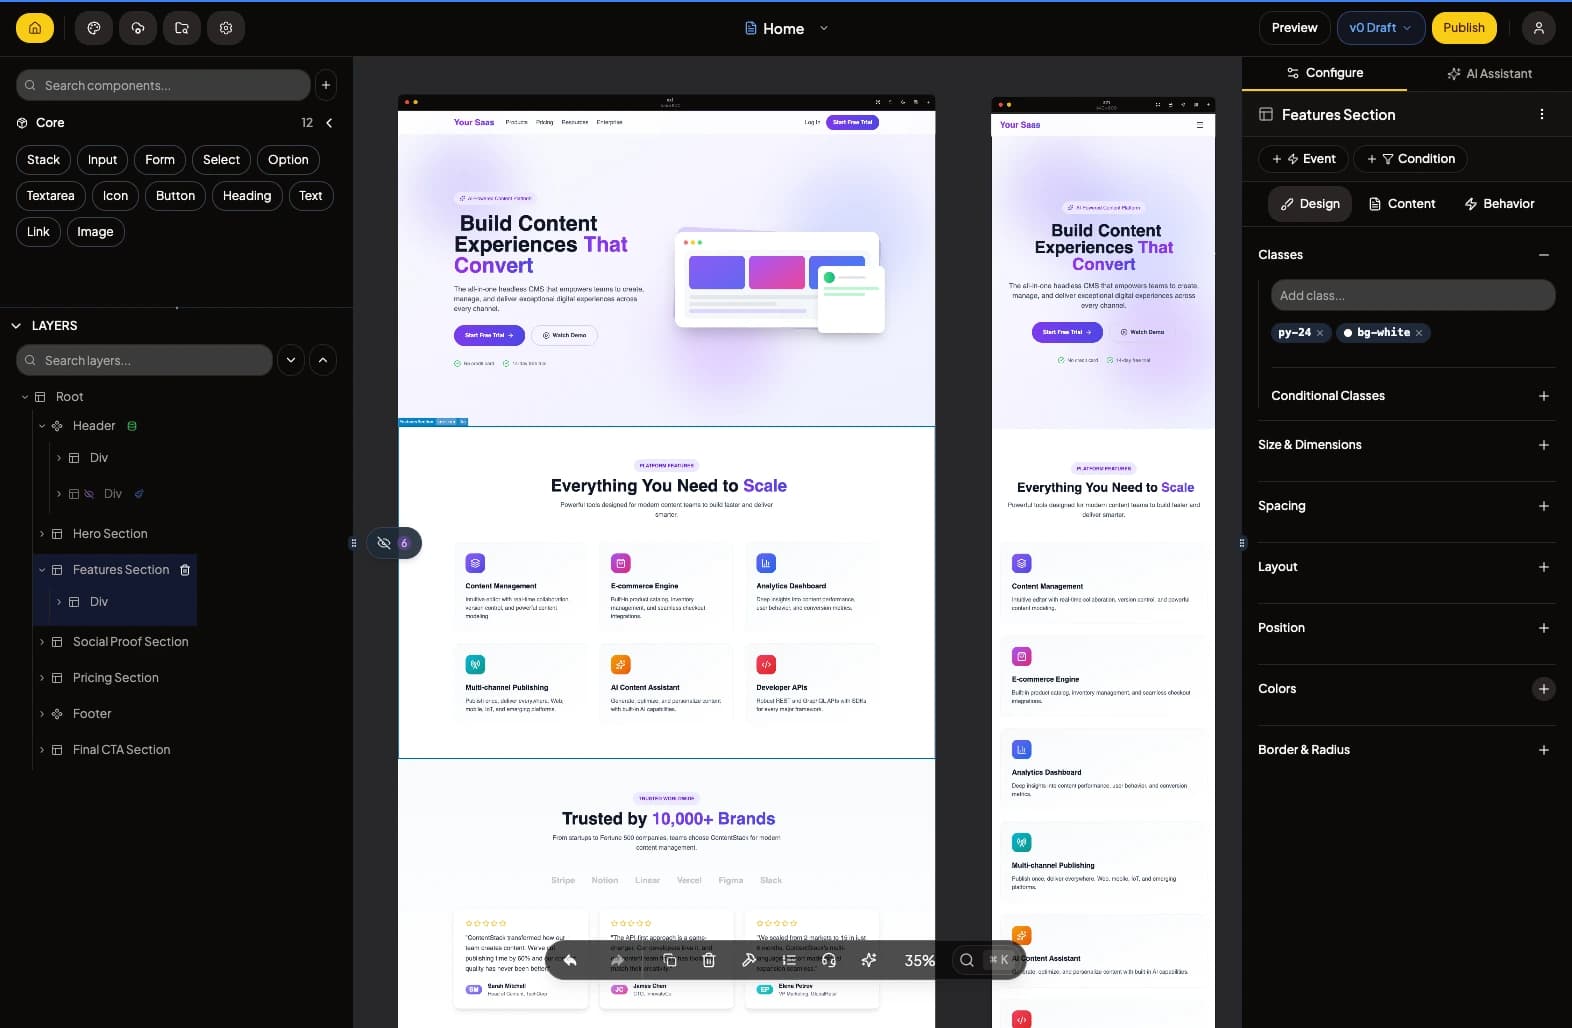Open the settings gear in top bar
This screenshot has width=1572, height=1028.
coord(226,28)
